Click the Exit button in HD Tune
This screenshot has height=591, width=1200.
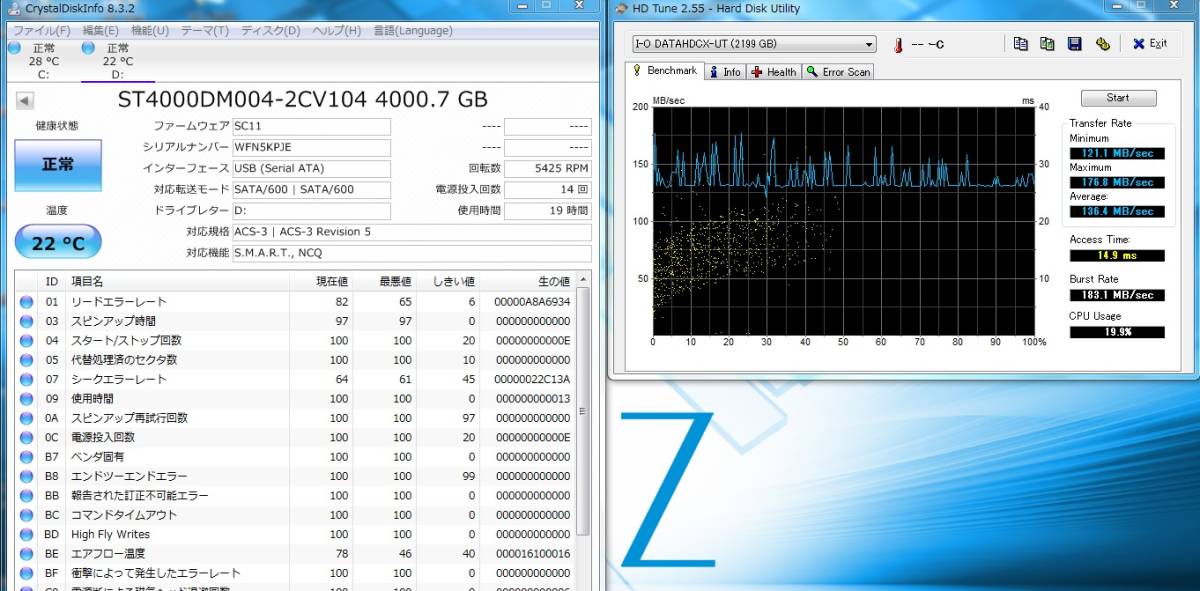tap(1149, 44)
